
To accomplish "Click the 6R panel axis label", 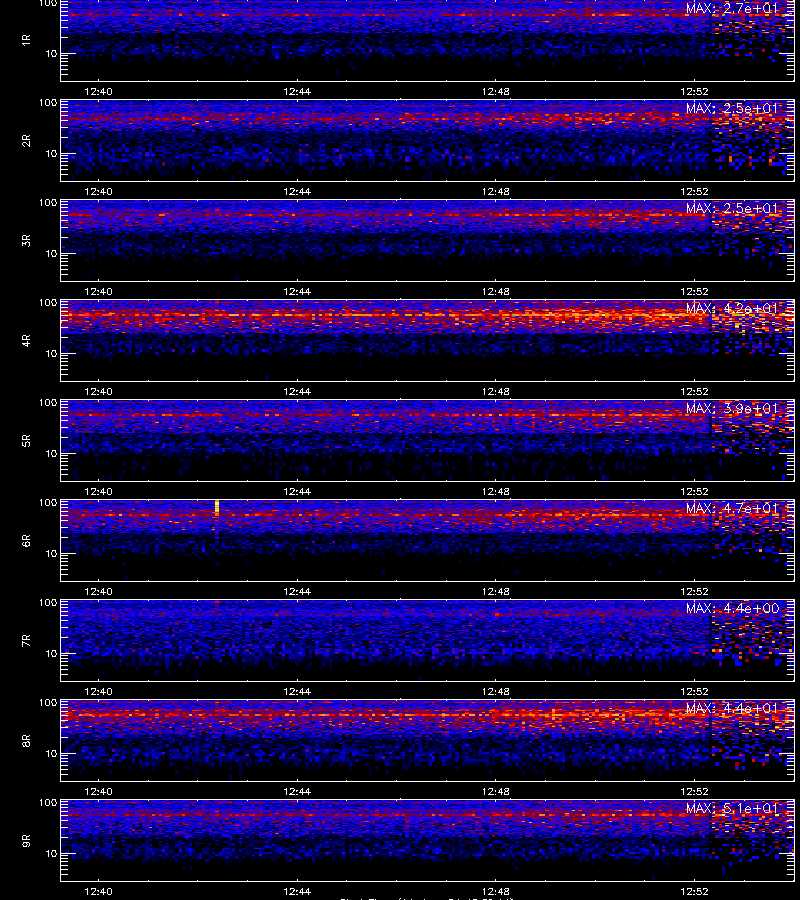I will tap(26, 541).
